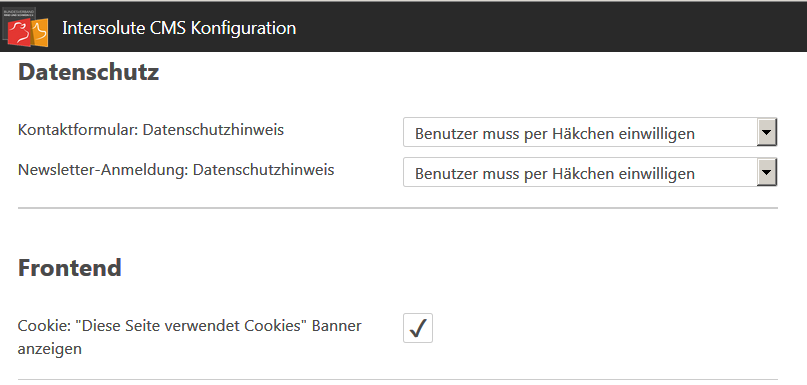The height and width of the screenshot is (385, 807).
Task: Click the Newsletter-Anmeldung dropdown arrow button
Action: click(x=766, y=172)
